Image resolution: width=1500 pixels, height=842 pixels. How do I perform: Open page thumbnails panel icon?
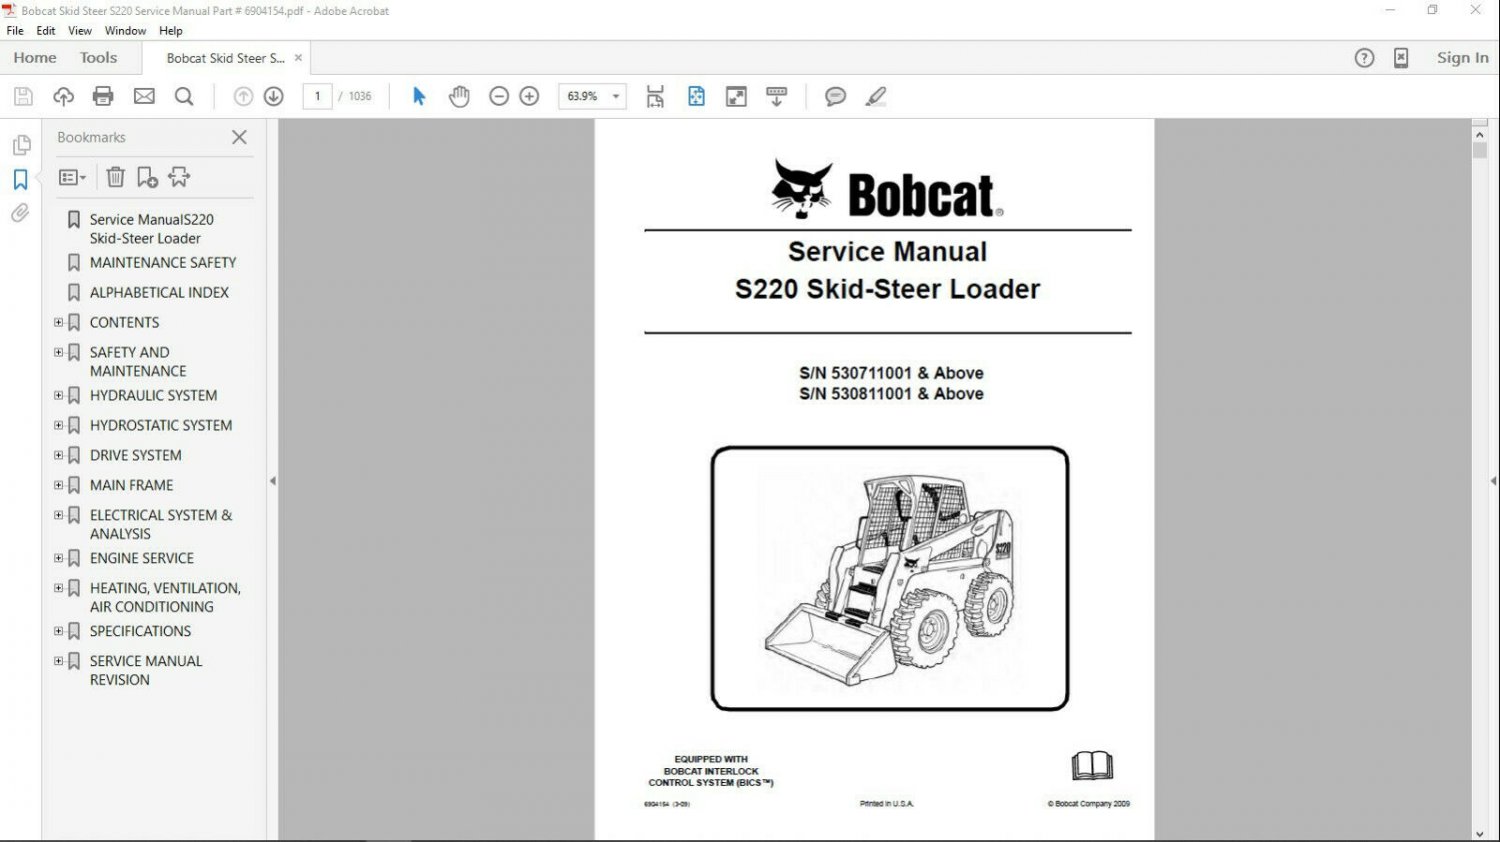pos(21,145)
